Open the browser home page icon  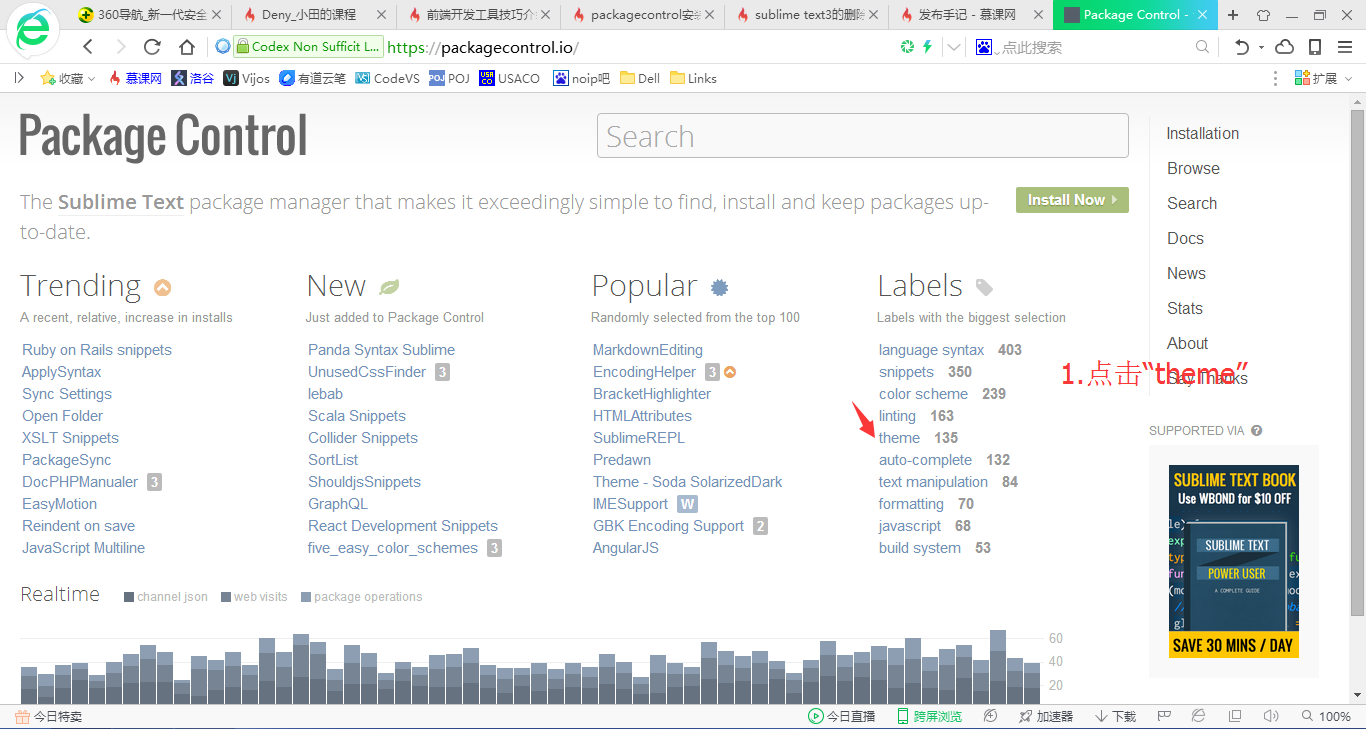187,47
